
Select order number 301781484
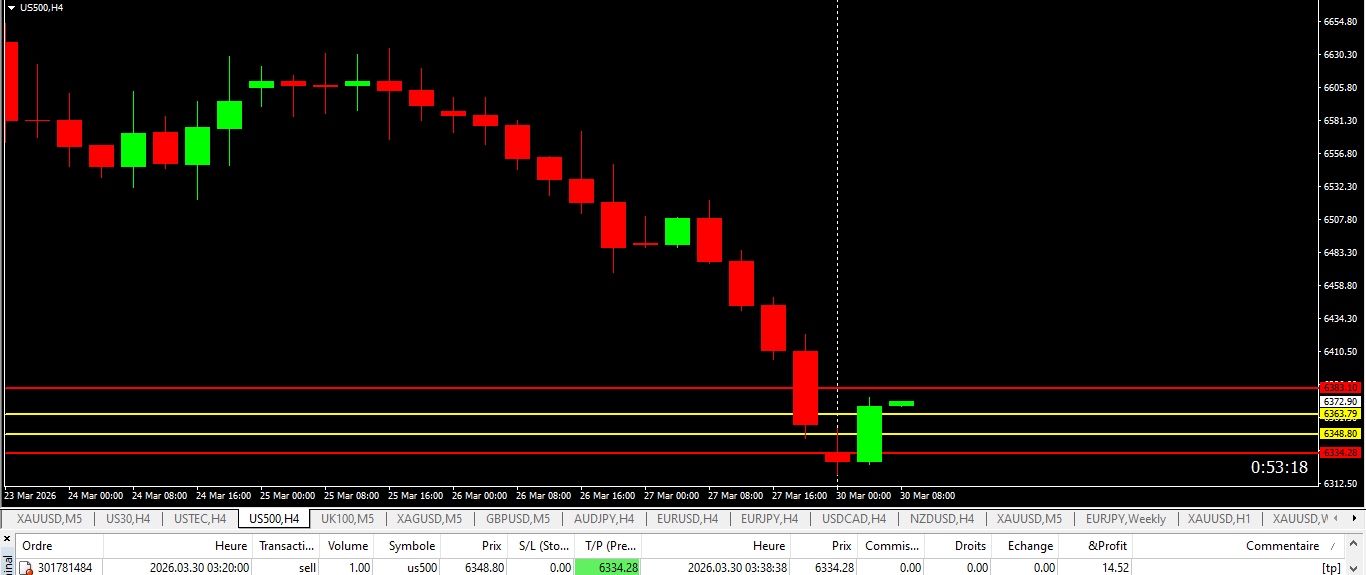click(x=65, y=568)
